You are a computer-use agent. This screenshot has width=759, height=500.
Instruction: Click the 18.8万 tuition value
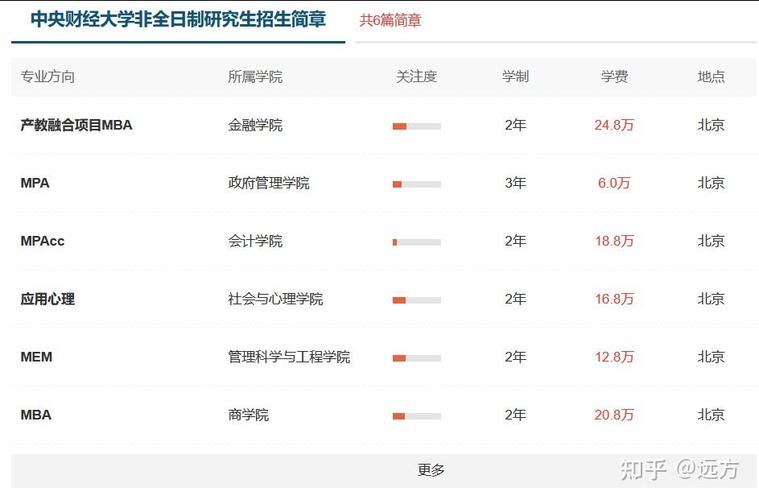point(614,241)
